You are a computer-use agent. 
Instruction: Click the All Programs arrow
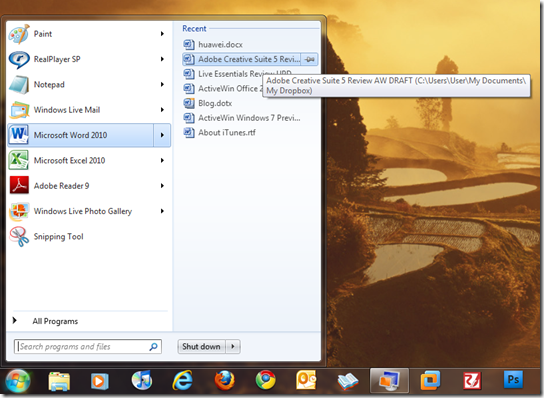15,320
